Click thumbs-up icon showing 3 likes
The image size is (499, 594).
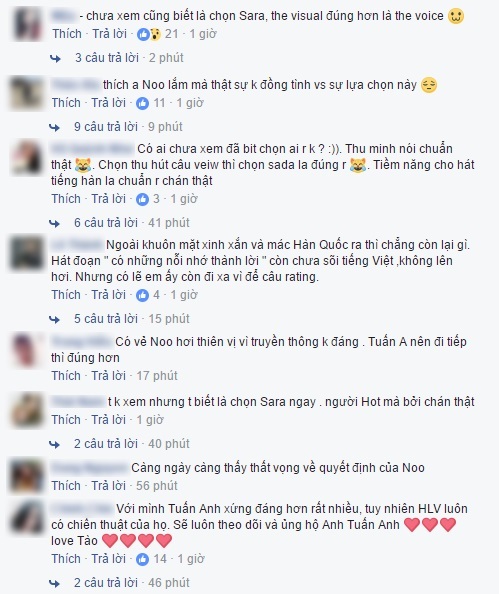point(142,199)
